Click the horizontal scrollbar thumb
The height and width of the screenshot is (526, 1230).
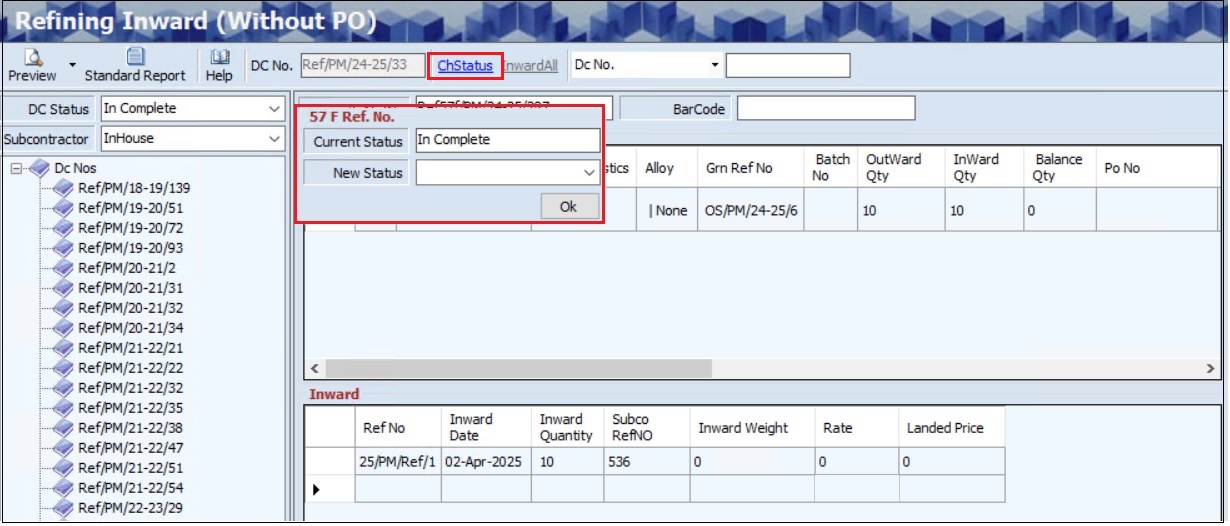pyautogui.click(x=518, y=369)
